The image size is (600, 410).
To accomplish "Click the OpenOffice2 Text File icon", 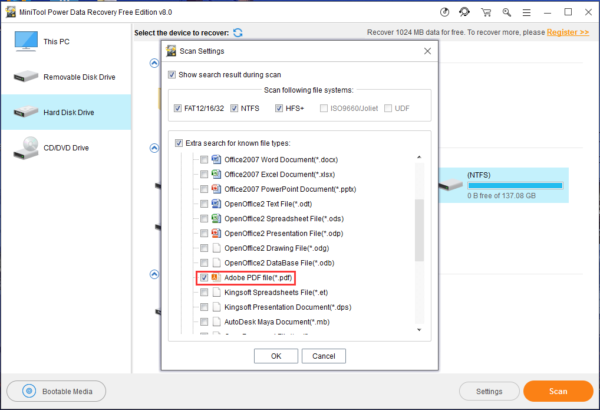I will (216, 204).
